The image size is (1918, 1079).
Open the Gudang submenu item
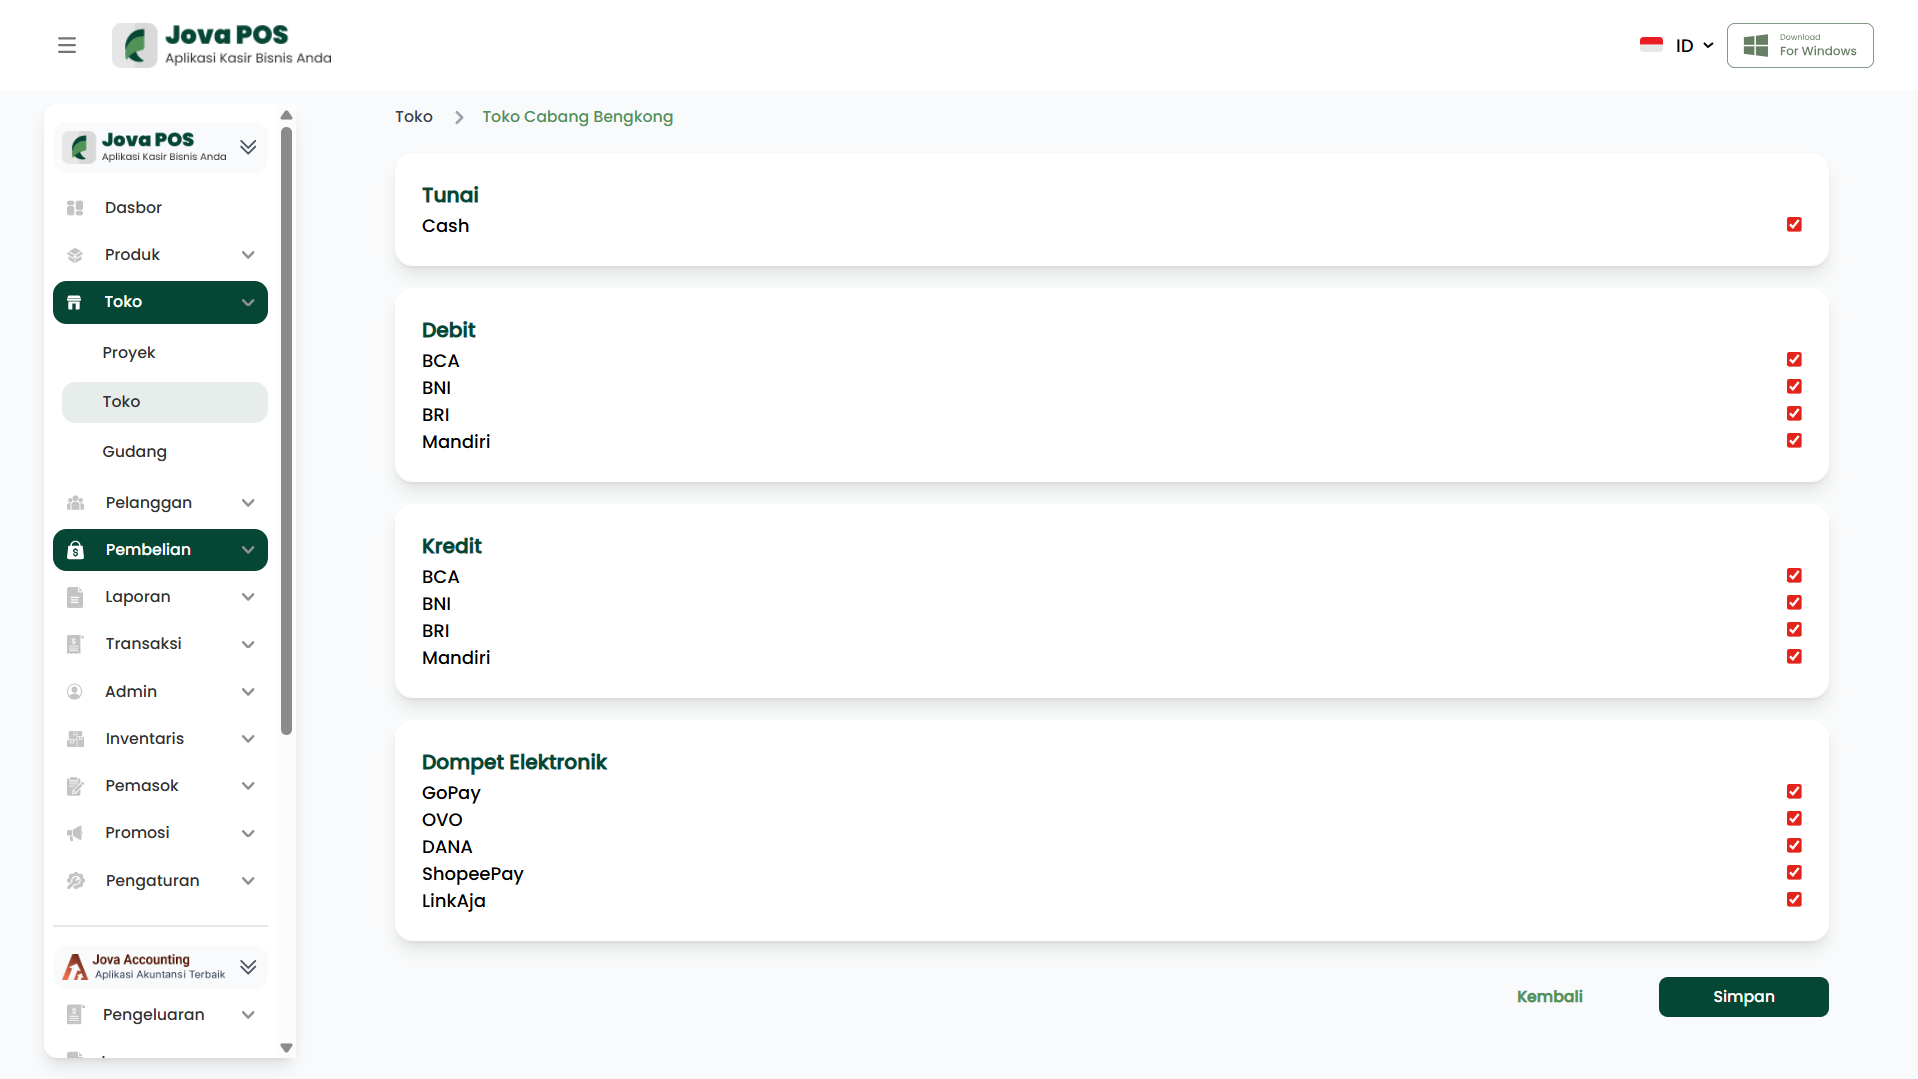[x=134, y=452]
